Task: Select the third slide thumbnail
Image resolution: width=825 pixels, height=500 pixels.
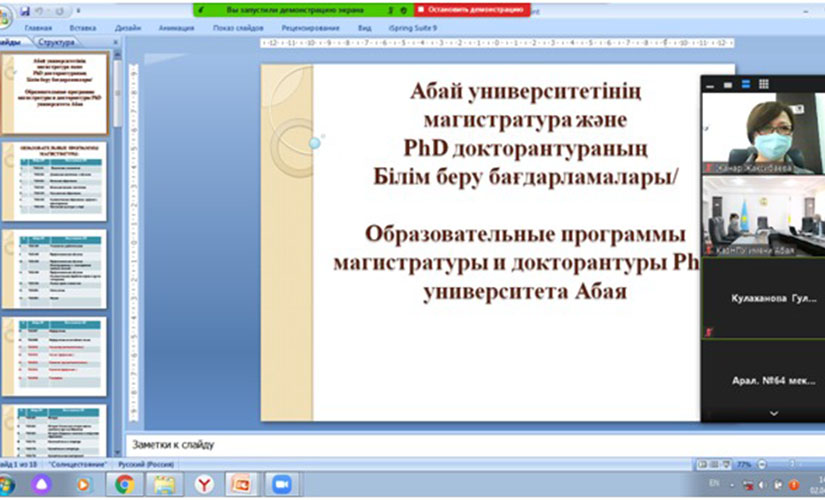Action: coord(55,269)
